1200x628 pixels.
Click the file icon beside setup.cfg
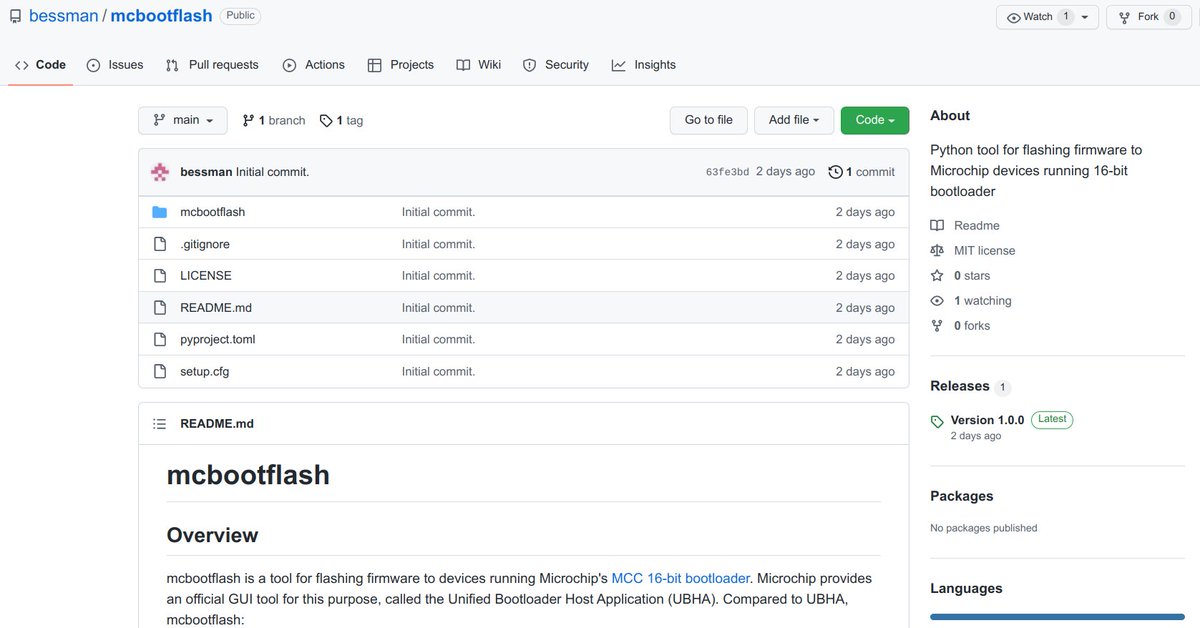[x=159, y=372]
